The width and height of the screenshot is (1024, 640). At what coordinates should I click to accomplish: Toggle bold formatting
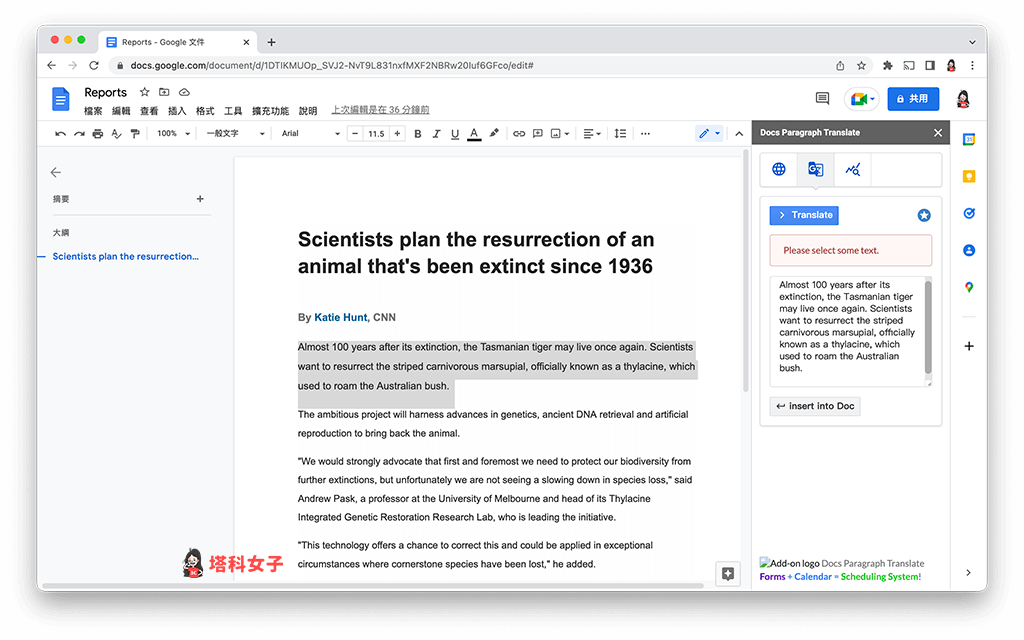pos(418,134)
